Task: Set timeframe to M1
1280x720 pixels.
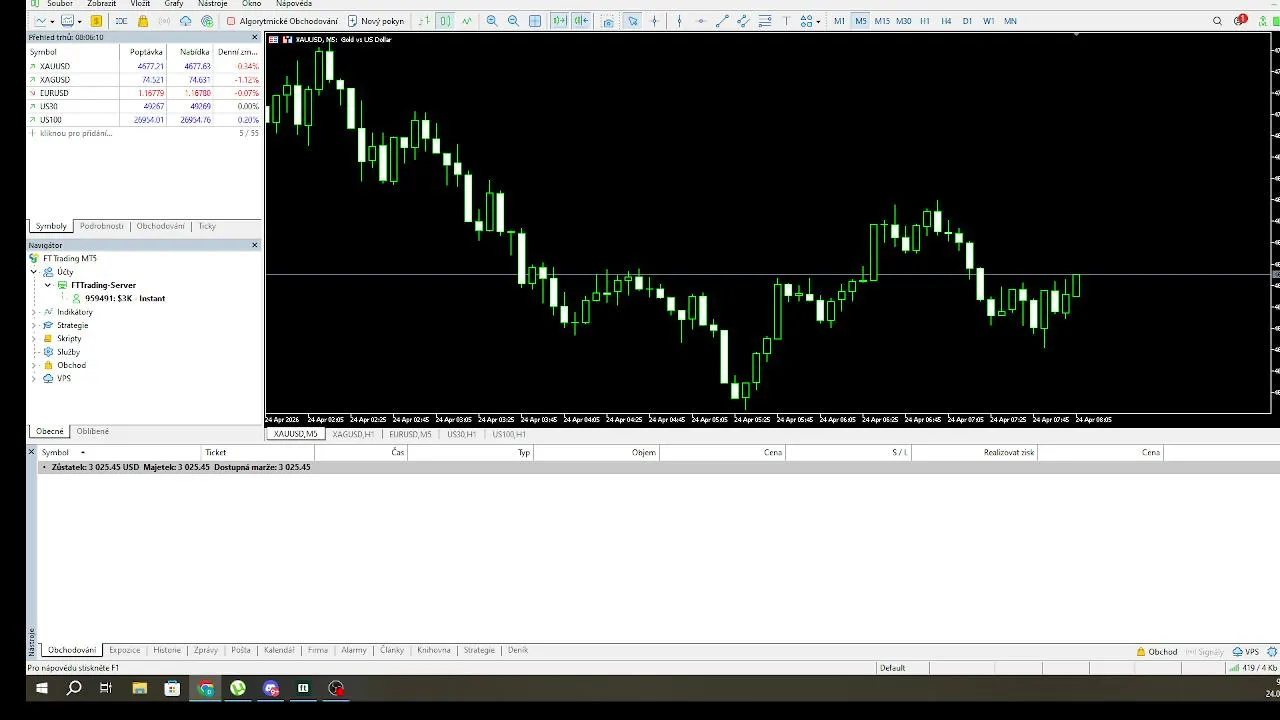Action: (839, 21)
